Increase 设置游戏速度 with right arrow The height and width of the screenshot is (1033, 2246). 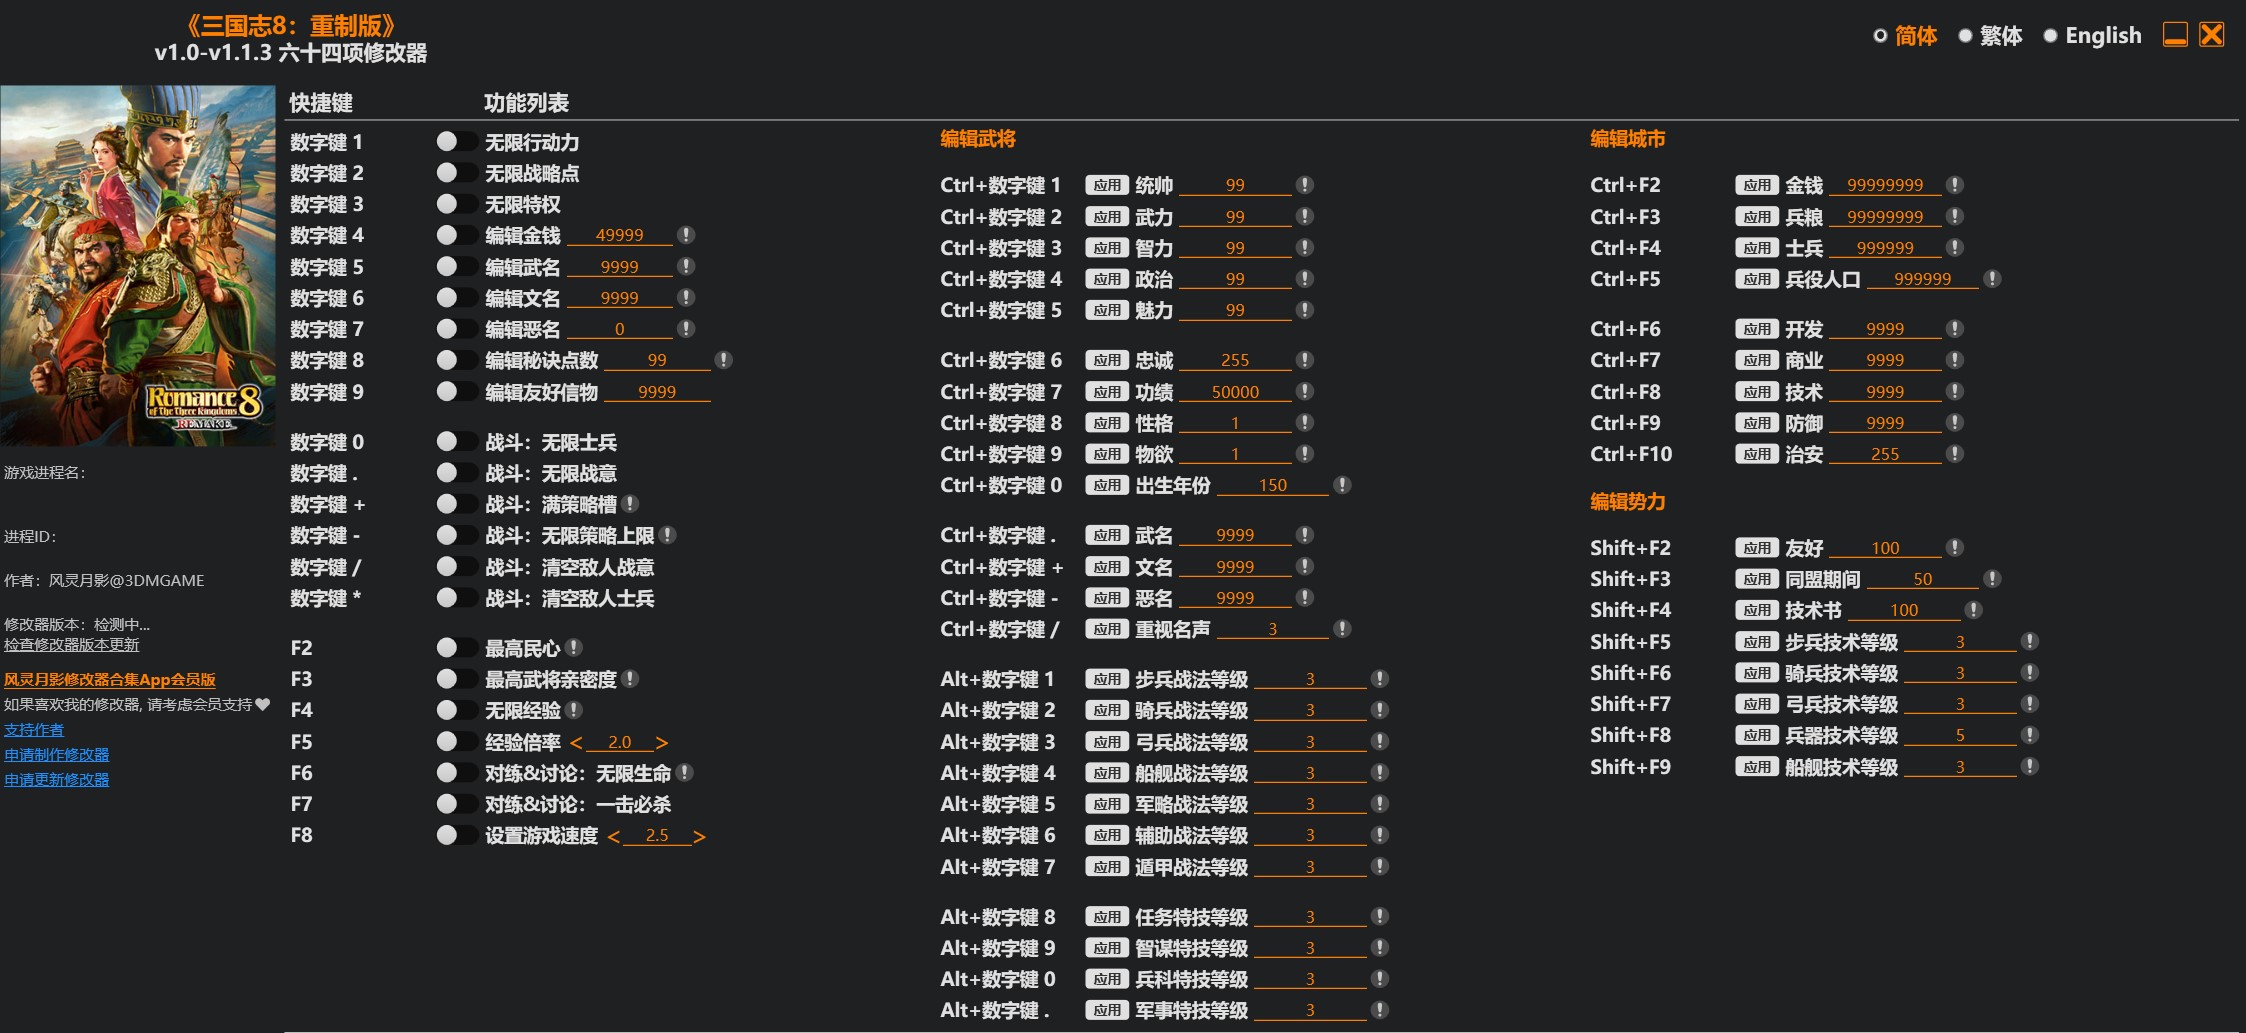click(x=700, y=836)
